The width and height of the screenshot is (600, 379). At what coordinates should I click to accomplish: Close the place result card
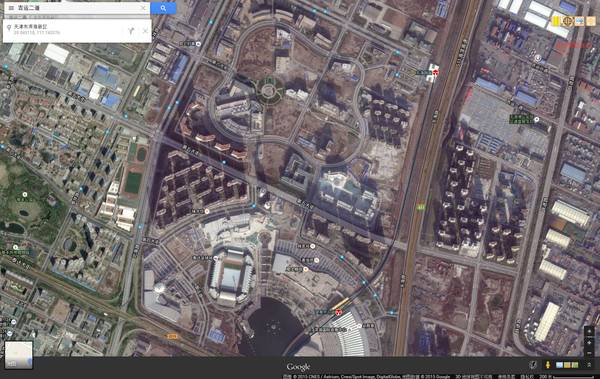145,31
